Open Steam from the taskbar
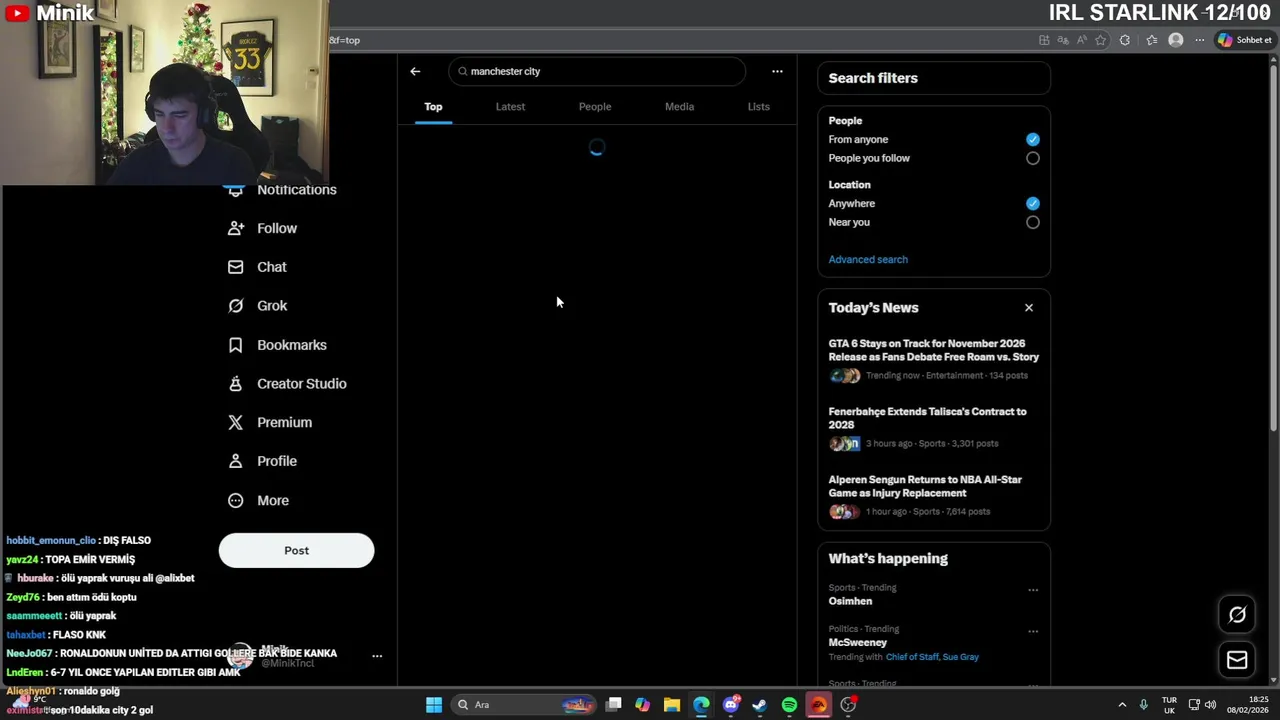This screenshot has height=720, width=1280. point(760,705)
